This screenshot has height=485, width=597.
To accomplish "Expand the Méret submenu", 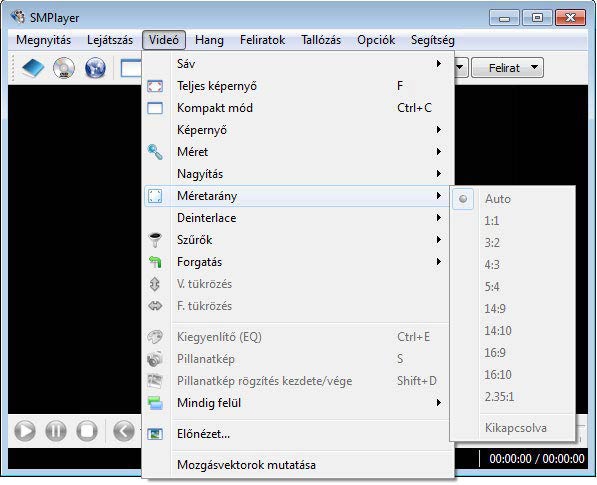I will [x=298, y=152].
